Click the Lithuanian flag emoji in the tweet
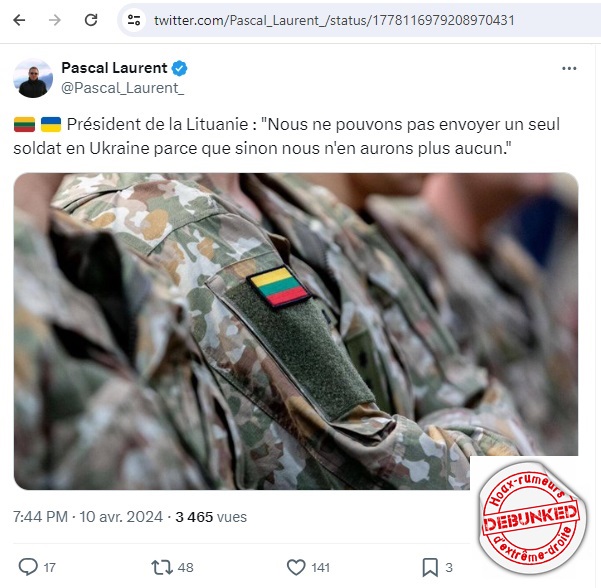The height and width of the screenshot is (588, 601). tap(25, 125)
